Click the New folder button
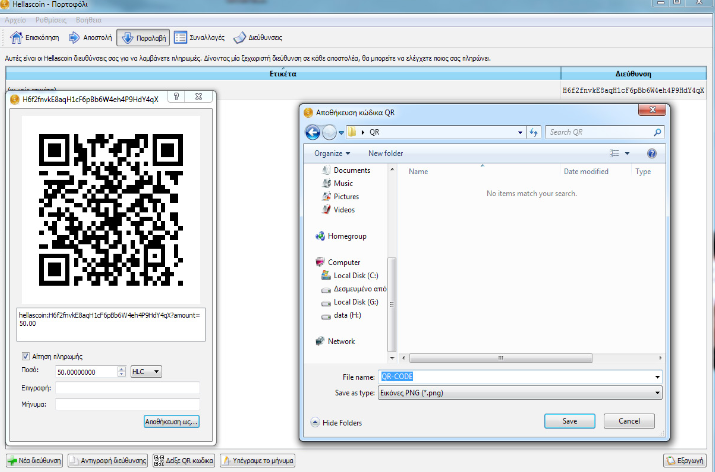Image resolution: width=715 pixels, height=472 pixels. (385, 153)
